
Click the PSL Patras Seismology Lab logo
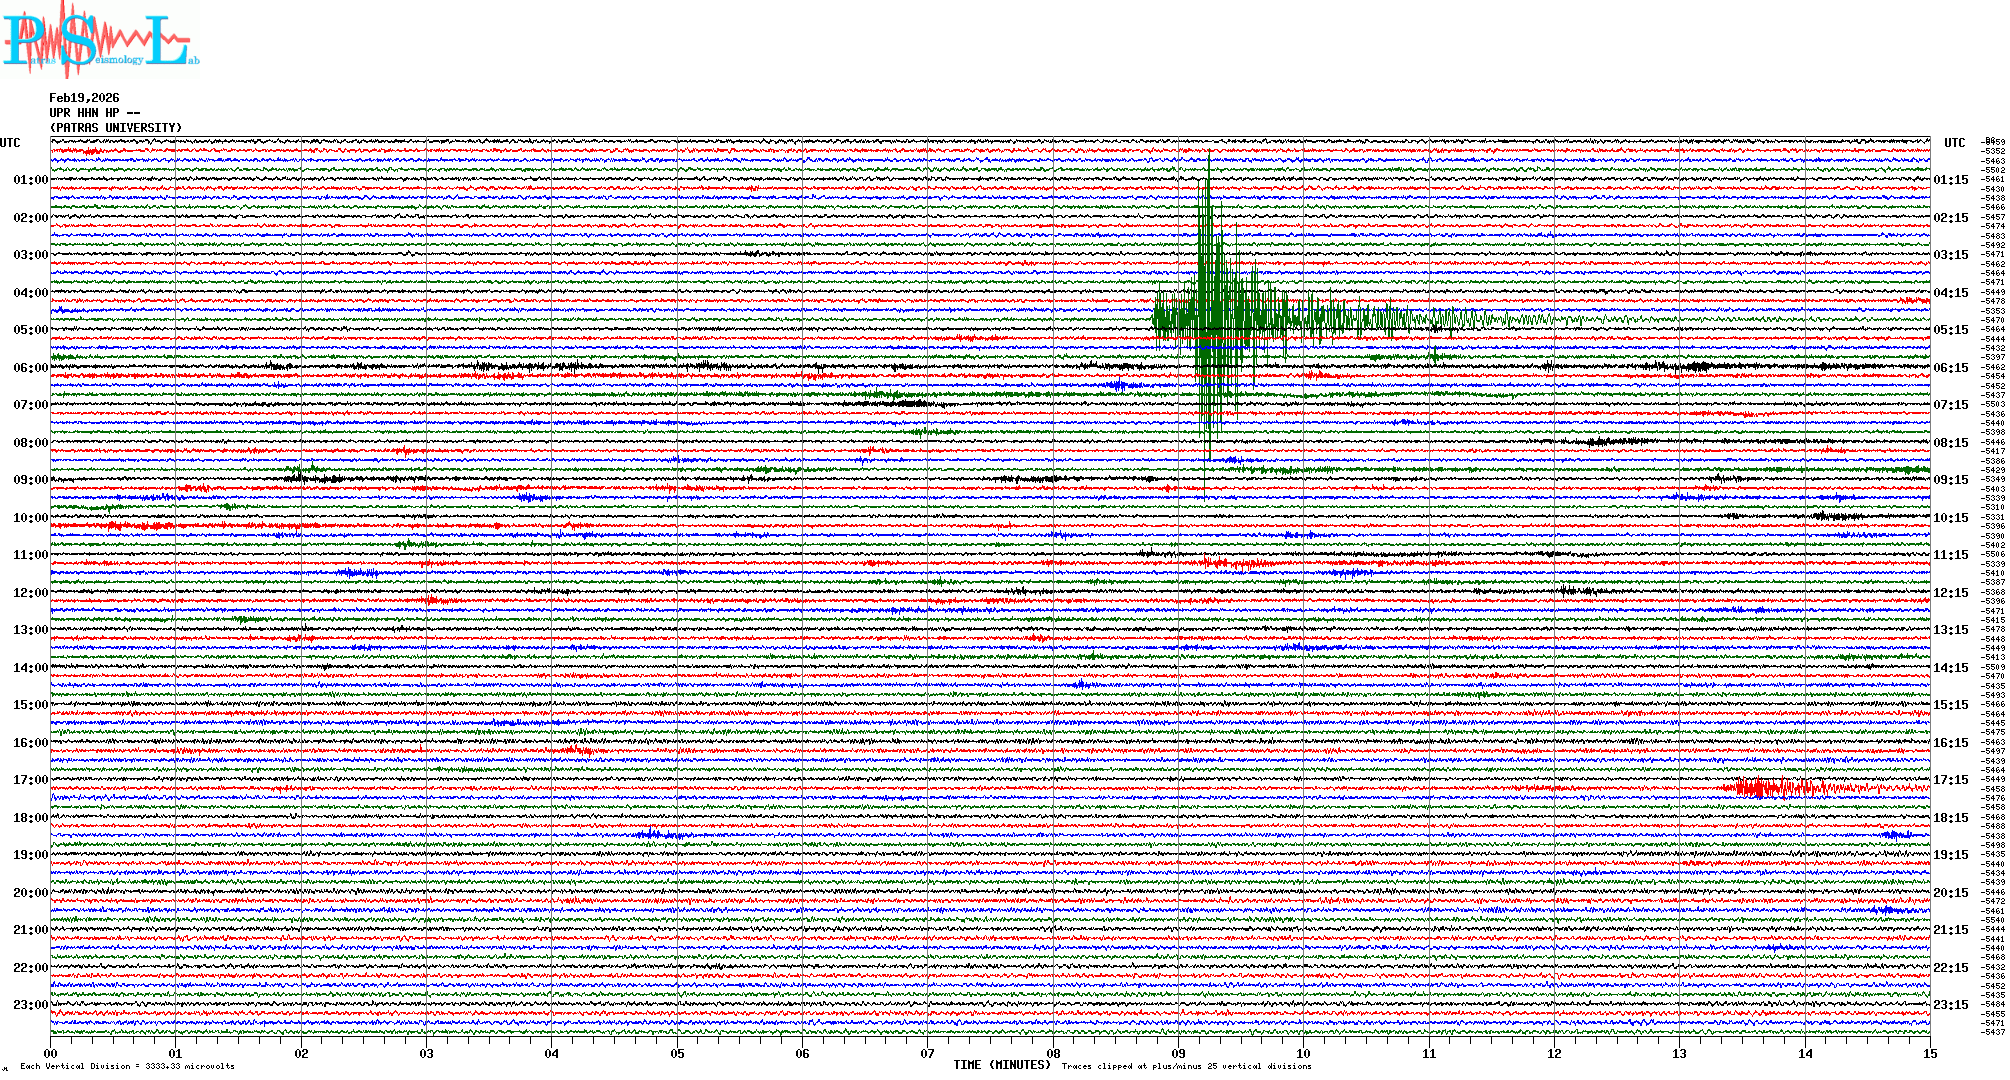point(100,40)
